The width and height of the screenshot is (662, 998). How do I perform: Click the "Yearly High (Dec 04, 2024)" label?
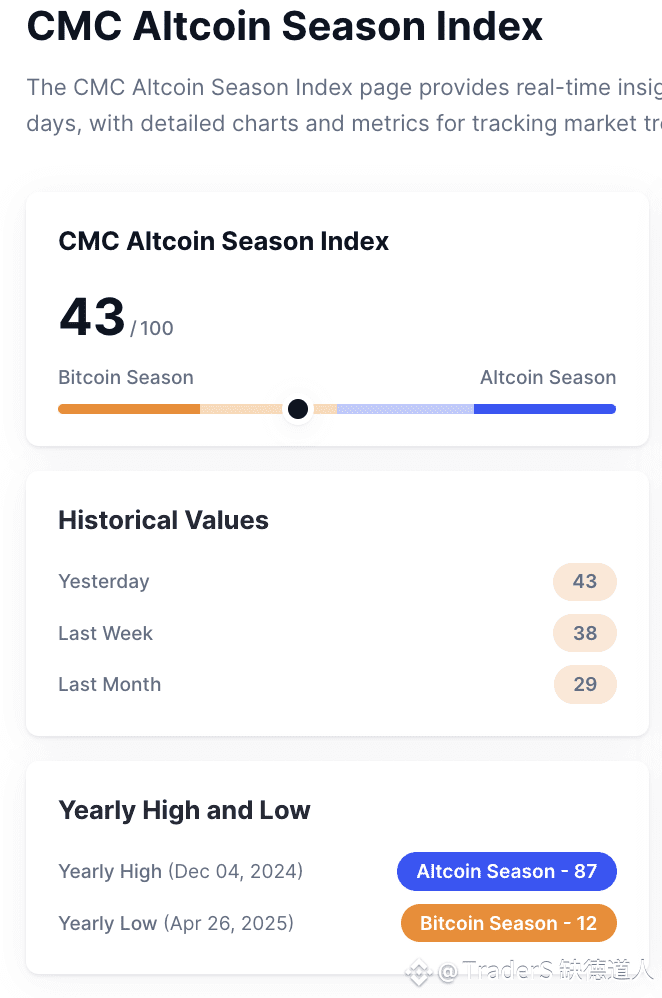(180, 872)
